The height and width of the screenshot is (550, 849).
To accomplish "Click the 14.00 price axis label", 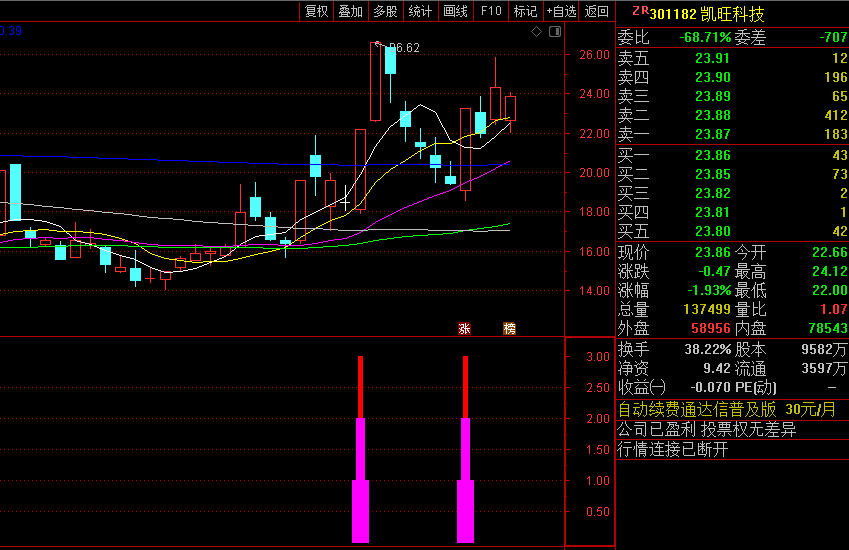I will (x=595, y=291).
